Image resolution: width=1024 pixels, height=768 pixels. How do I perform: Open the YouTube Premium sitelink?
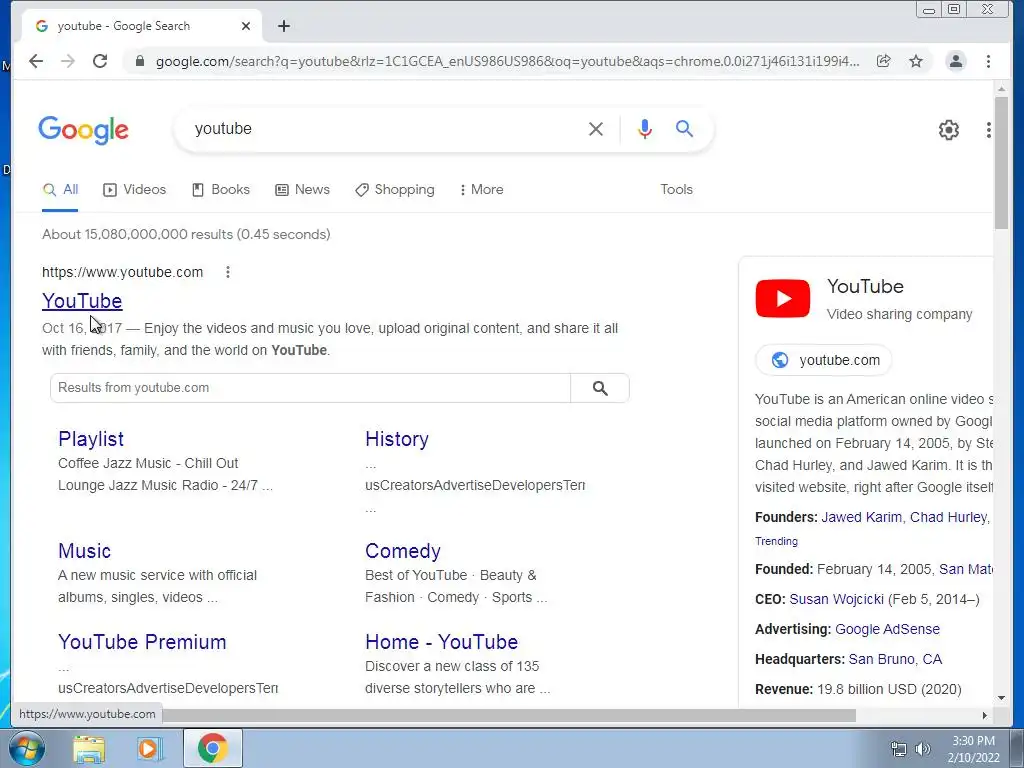pos(142,641)
